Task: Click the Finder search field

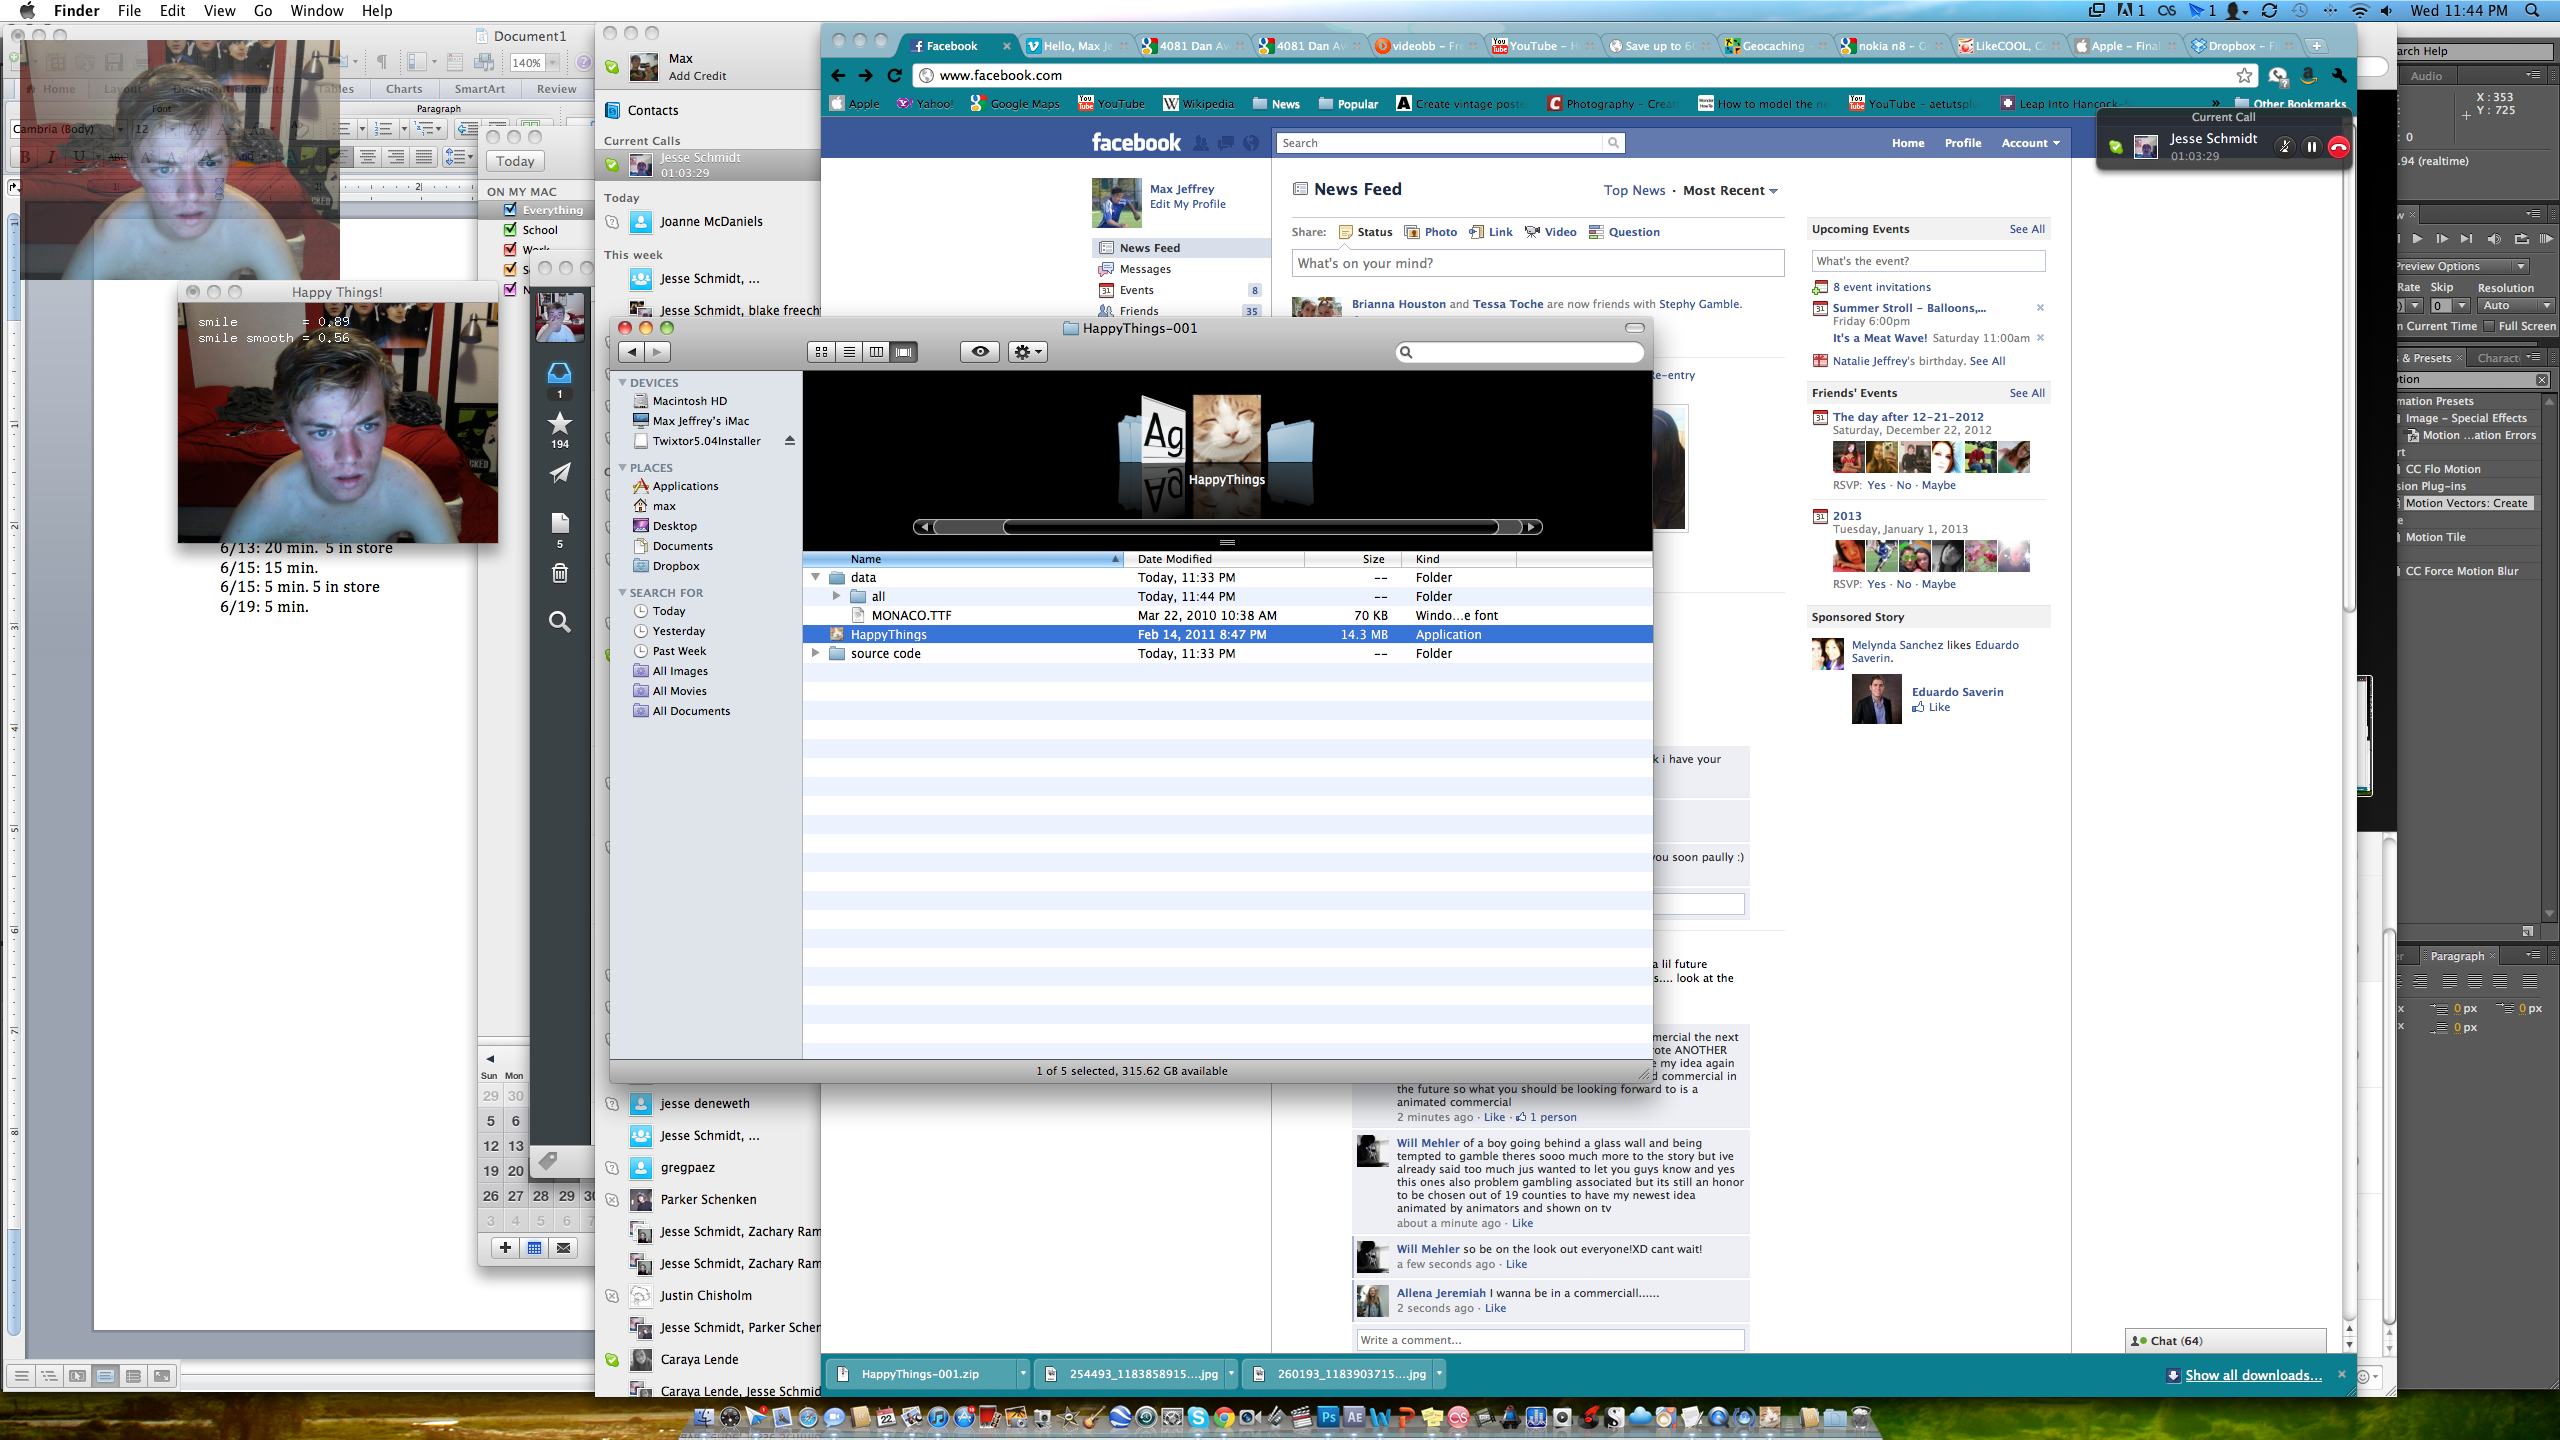Action: 1519,352
